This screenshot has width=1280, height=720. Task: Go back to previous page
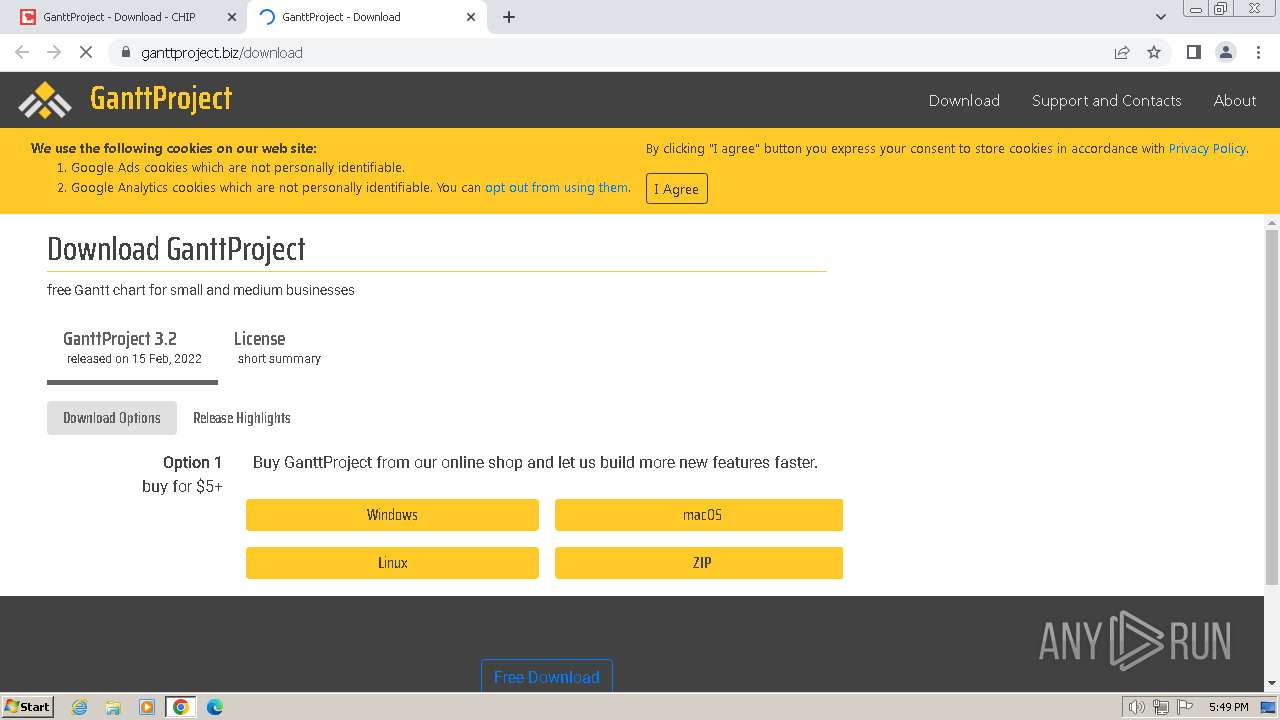pyautogui.click(x=22, y=53)
